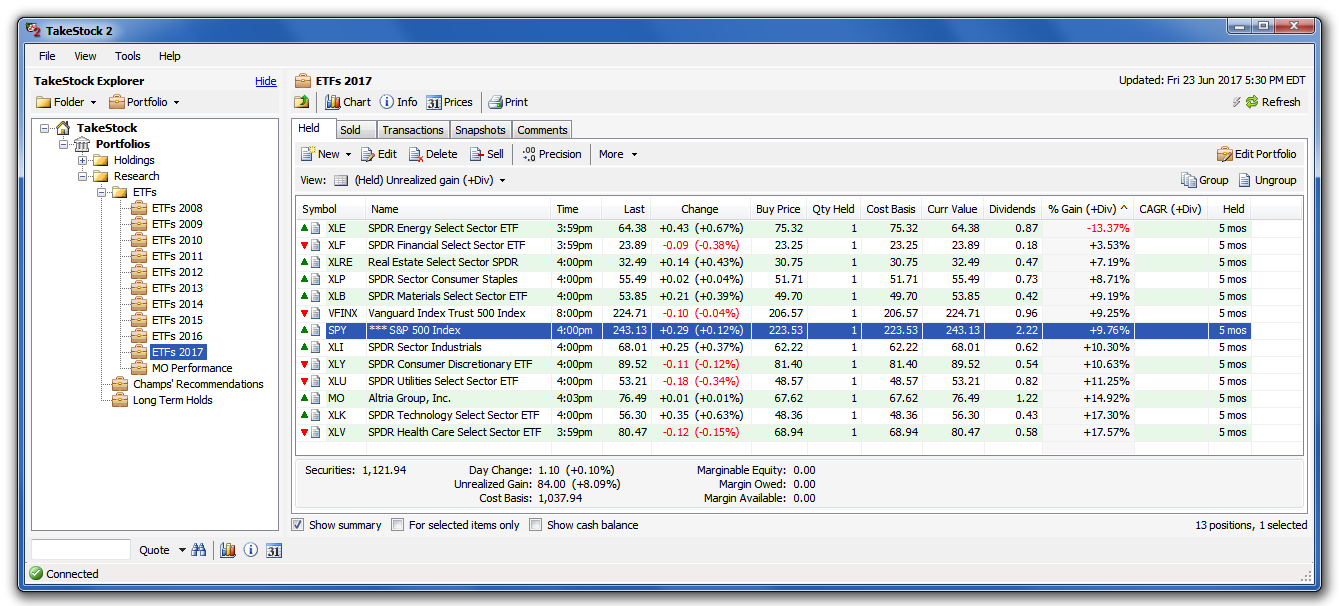Switch to the Snapshots tab
Viewport: 1339px width, 606px height.
pos(480,130)
